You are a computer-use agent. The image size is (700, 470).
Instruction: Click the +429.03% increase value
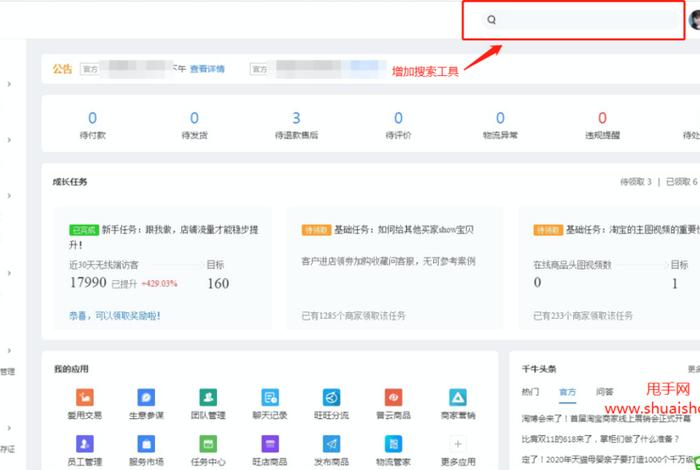pos(159,283)
